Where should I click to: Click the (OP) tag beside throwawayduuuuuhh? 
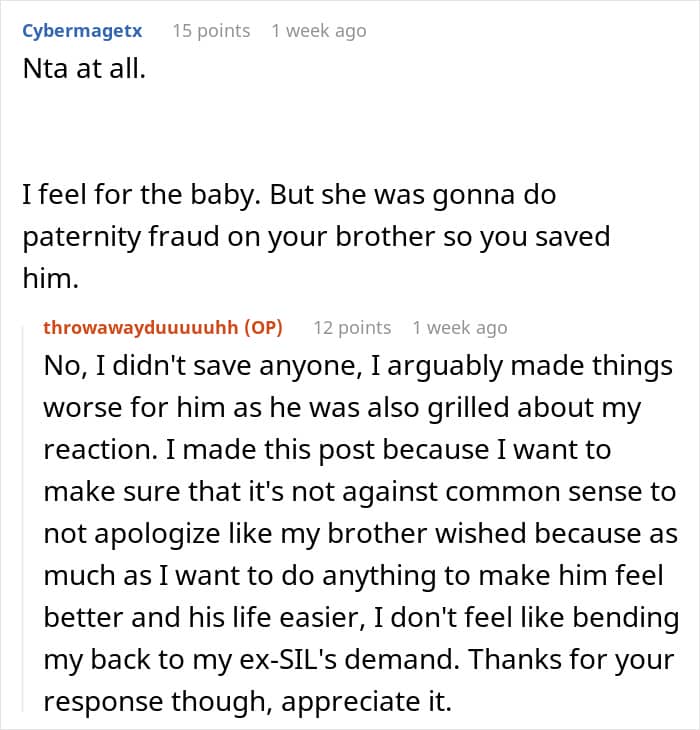tap(263, 328)
